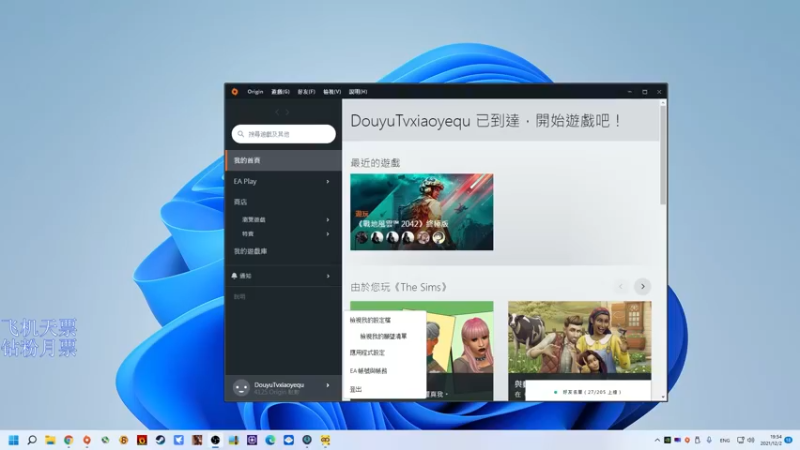800x450 pixels.
Task: Click the ENG language indicator
Action: pos(724,440)
